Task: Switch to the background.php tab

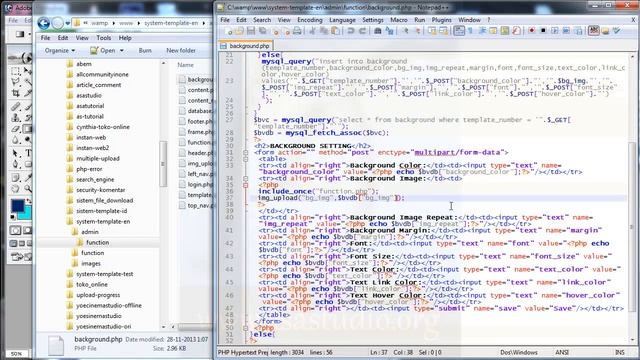Action: [x=245, y=46]
